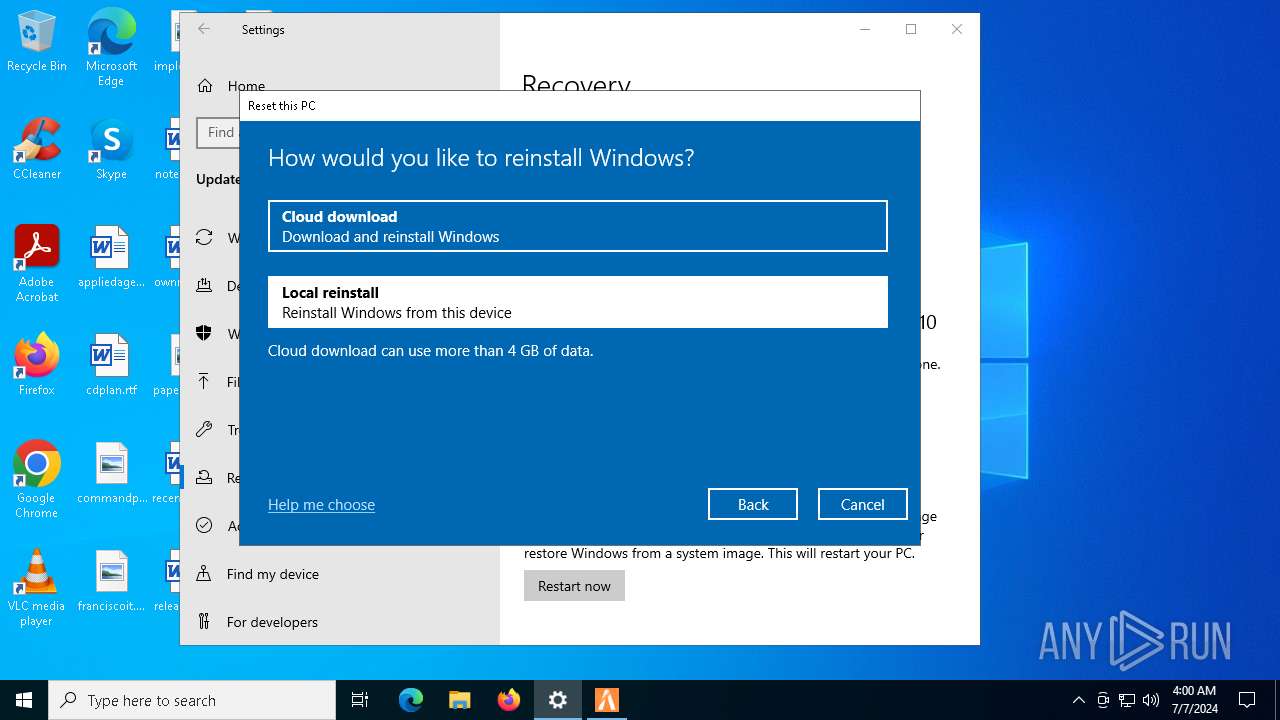Screen dimensions: 1280x720
Task: Choose the Local reinstall option
Action: [578, 302]
